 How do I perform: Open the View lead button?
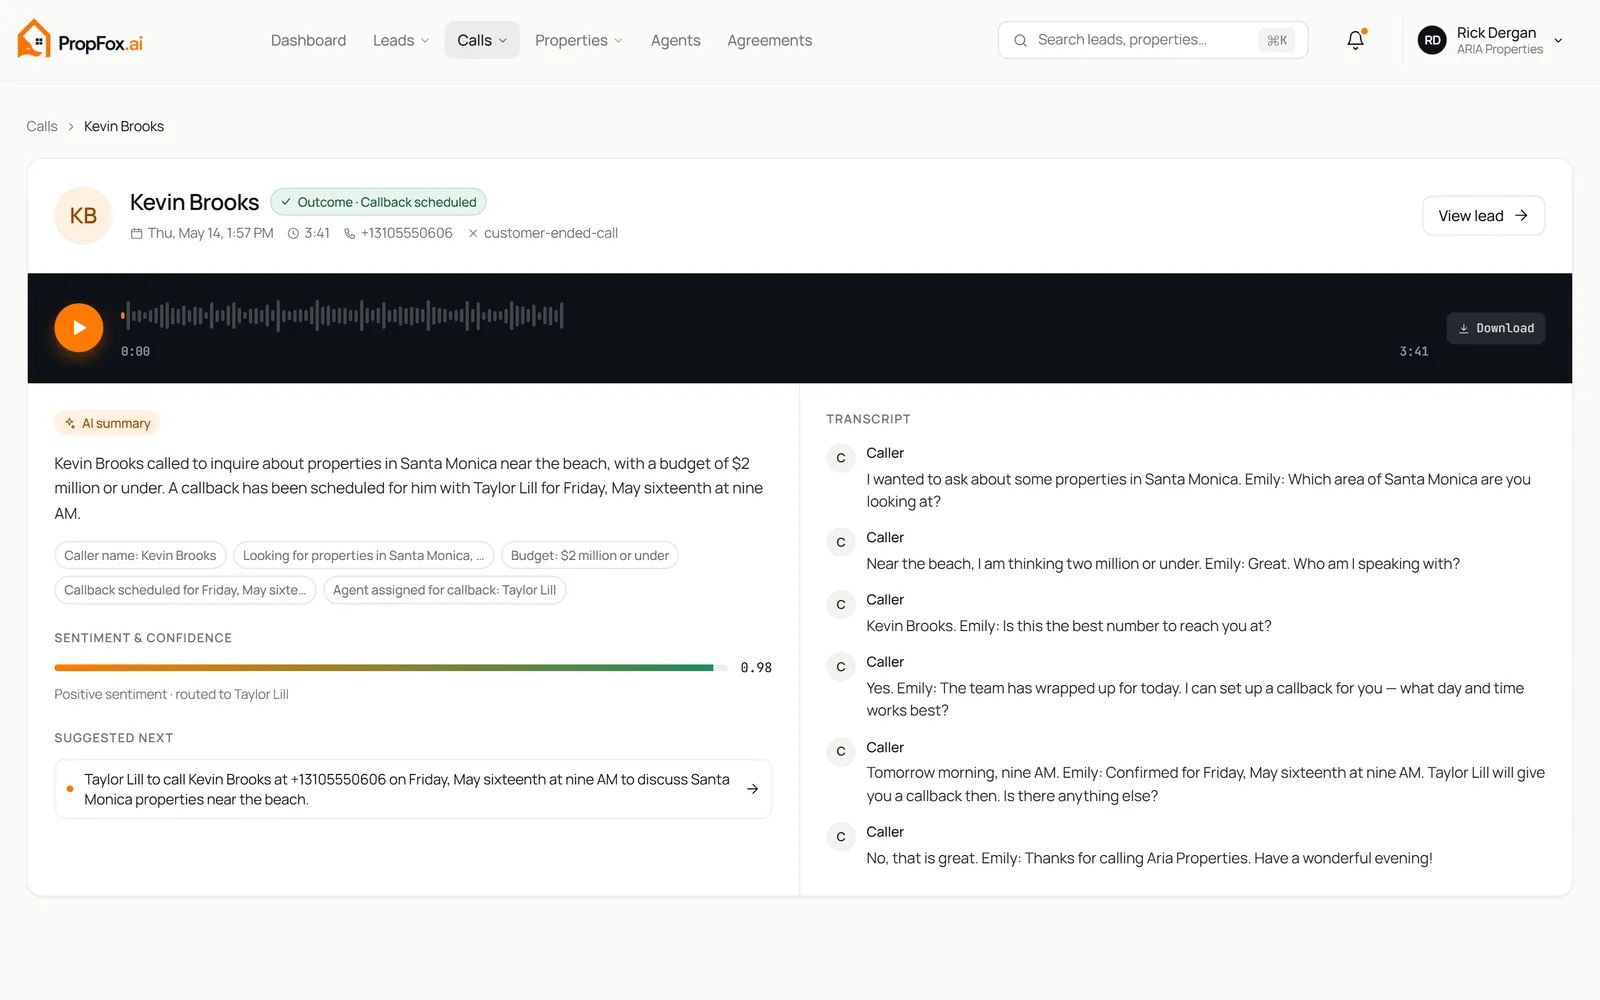pyautogui.click(x=1483, y=216)
